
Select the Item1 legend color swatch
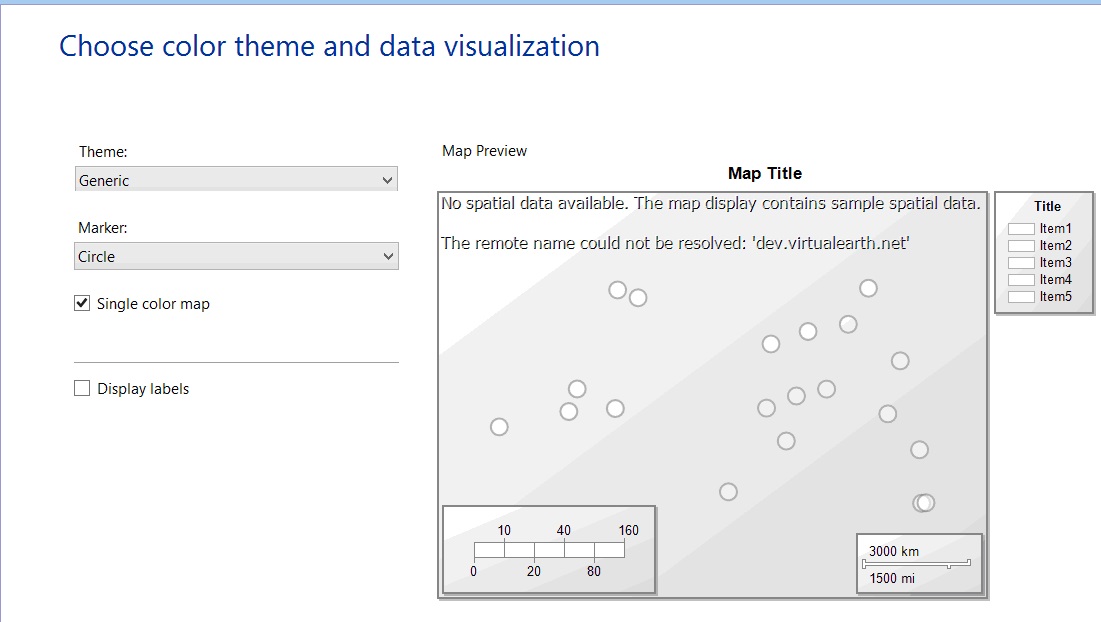[x=1021, y=229]
